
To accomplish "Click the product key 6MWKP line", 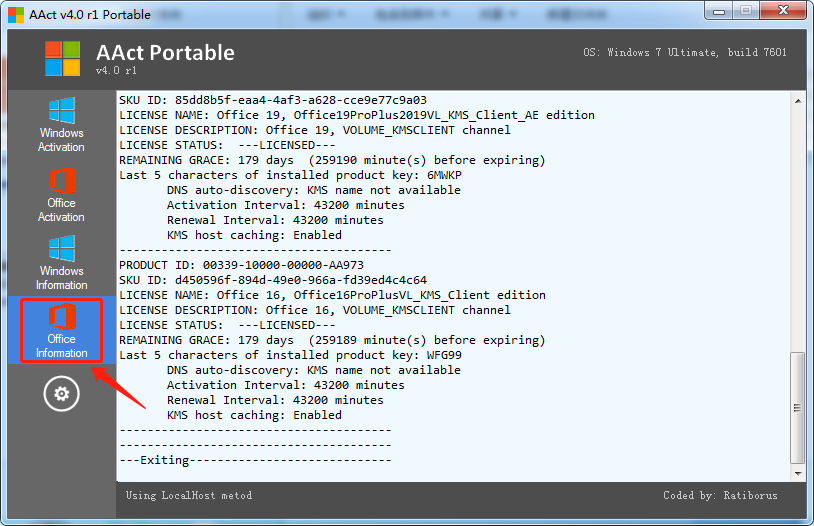I will pos(290,176).
